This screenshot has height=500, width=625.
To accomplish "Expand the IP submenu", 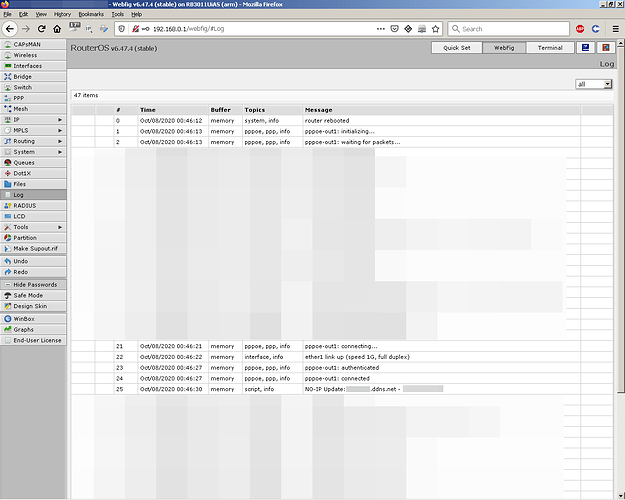I will pos(33,120).
